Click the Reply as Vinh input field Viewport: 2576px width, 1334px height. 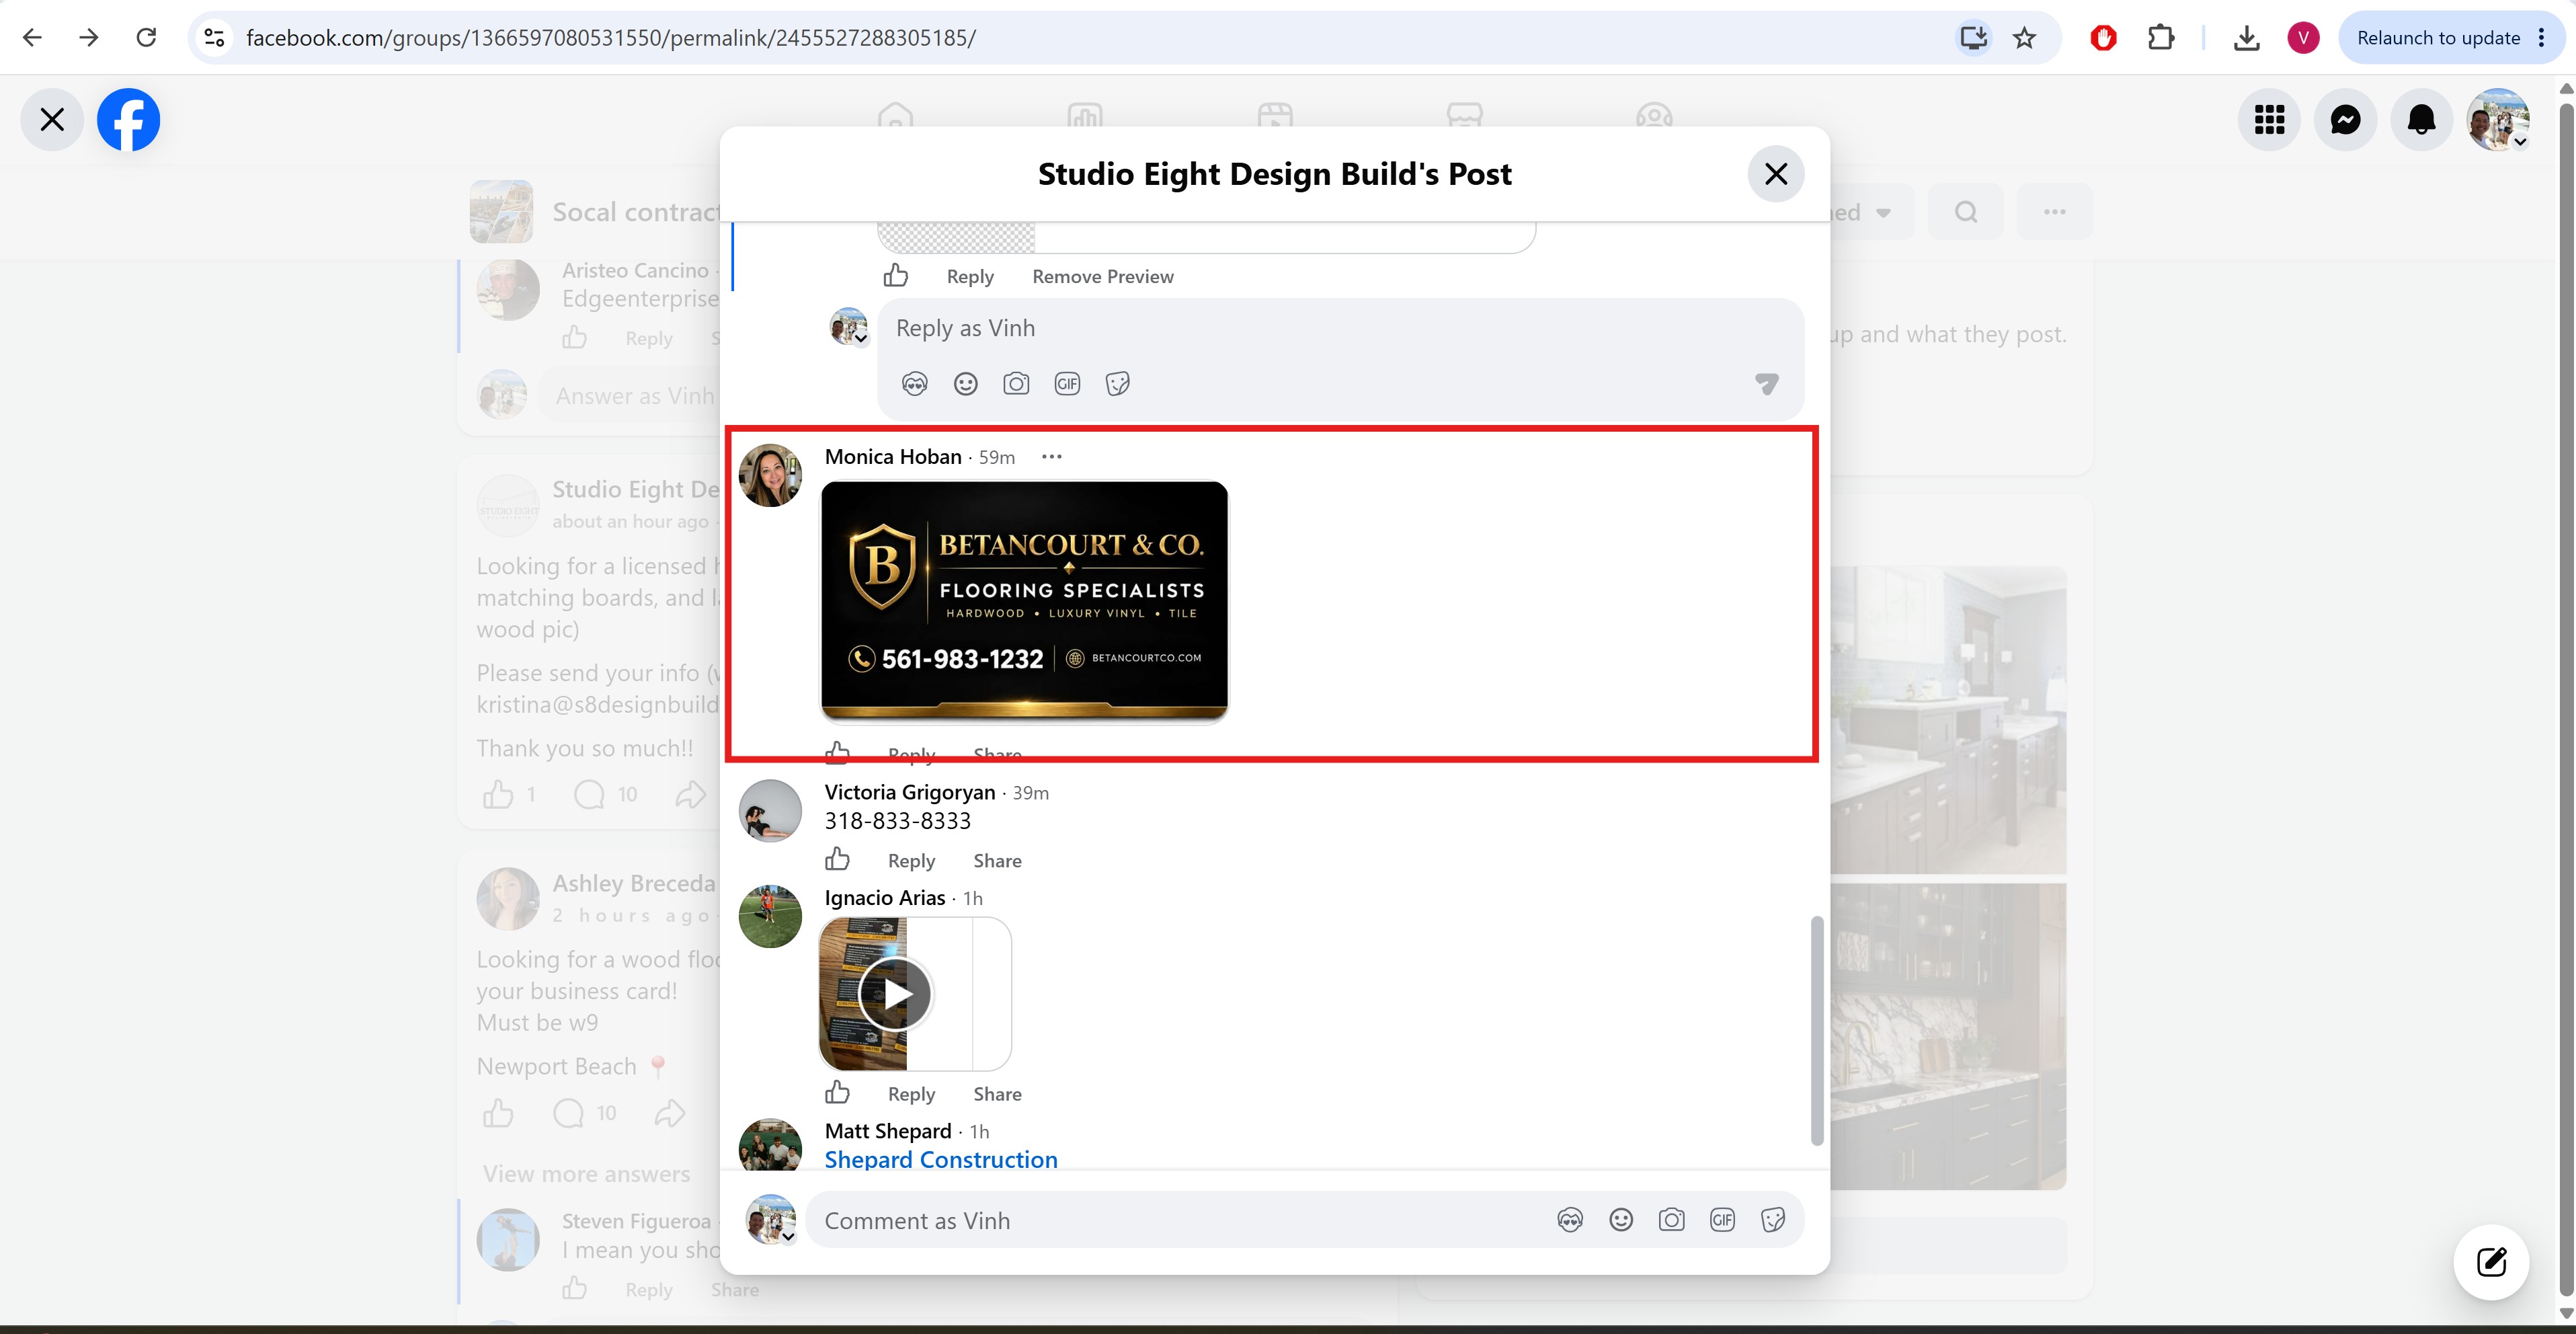click(1340, 329)
